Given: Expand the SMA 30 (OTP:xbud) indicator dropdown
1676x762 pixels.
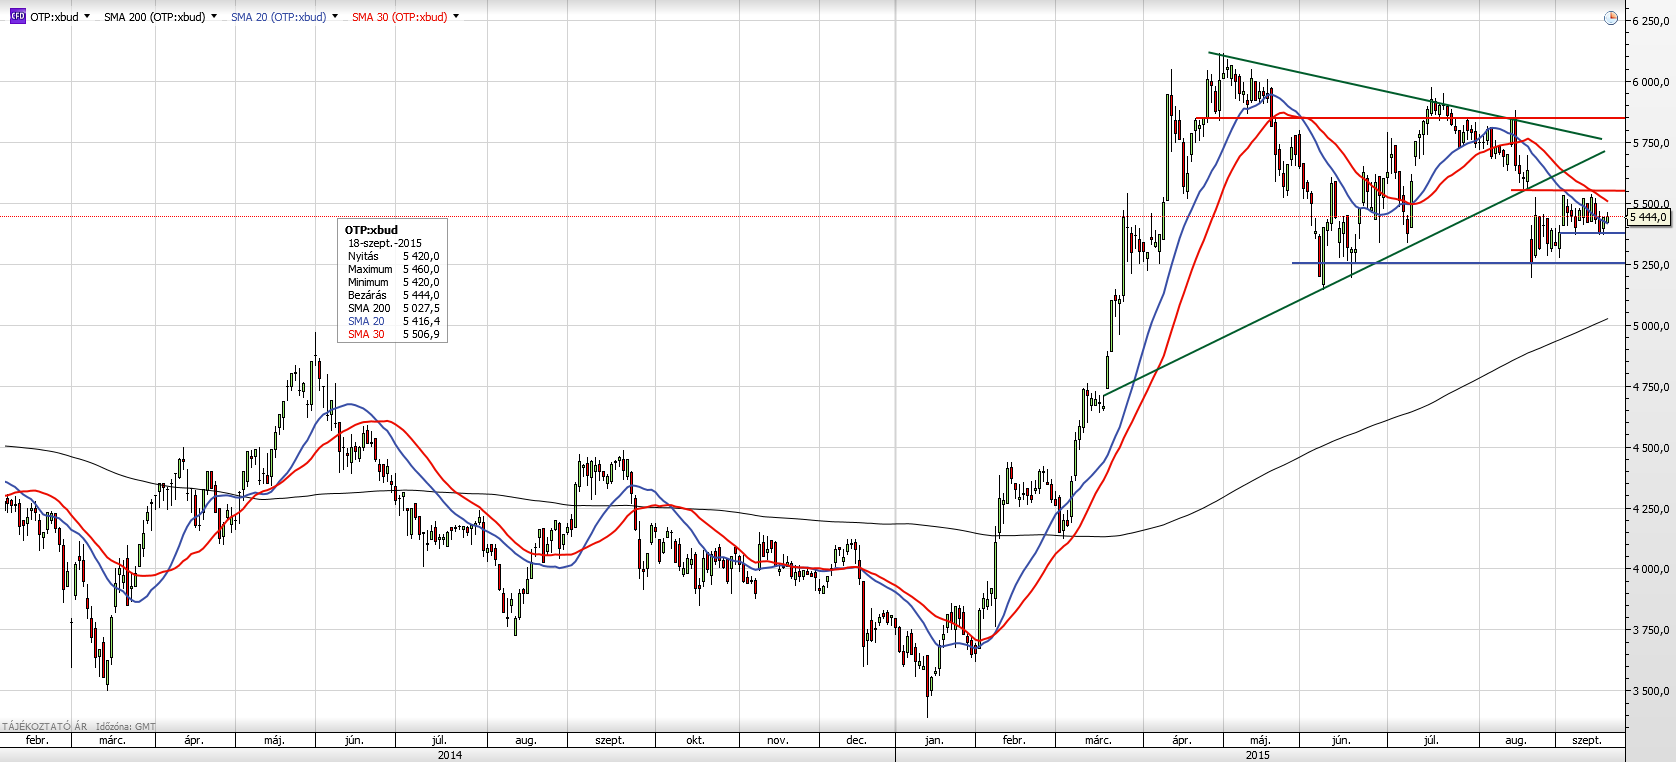Looking at the screenshot, I should point(456,17).
